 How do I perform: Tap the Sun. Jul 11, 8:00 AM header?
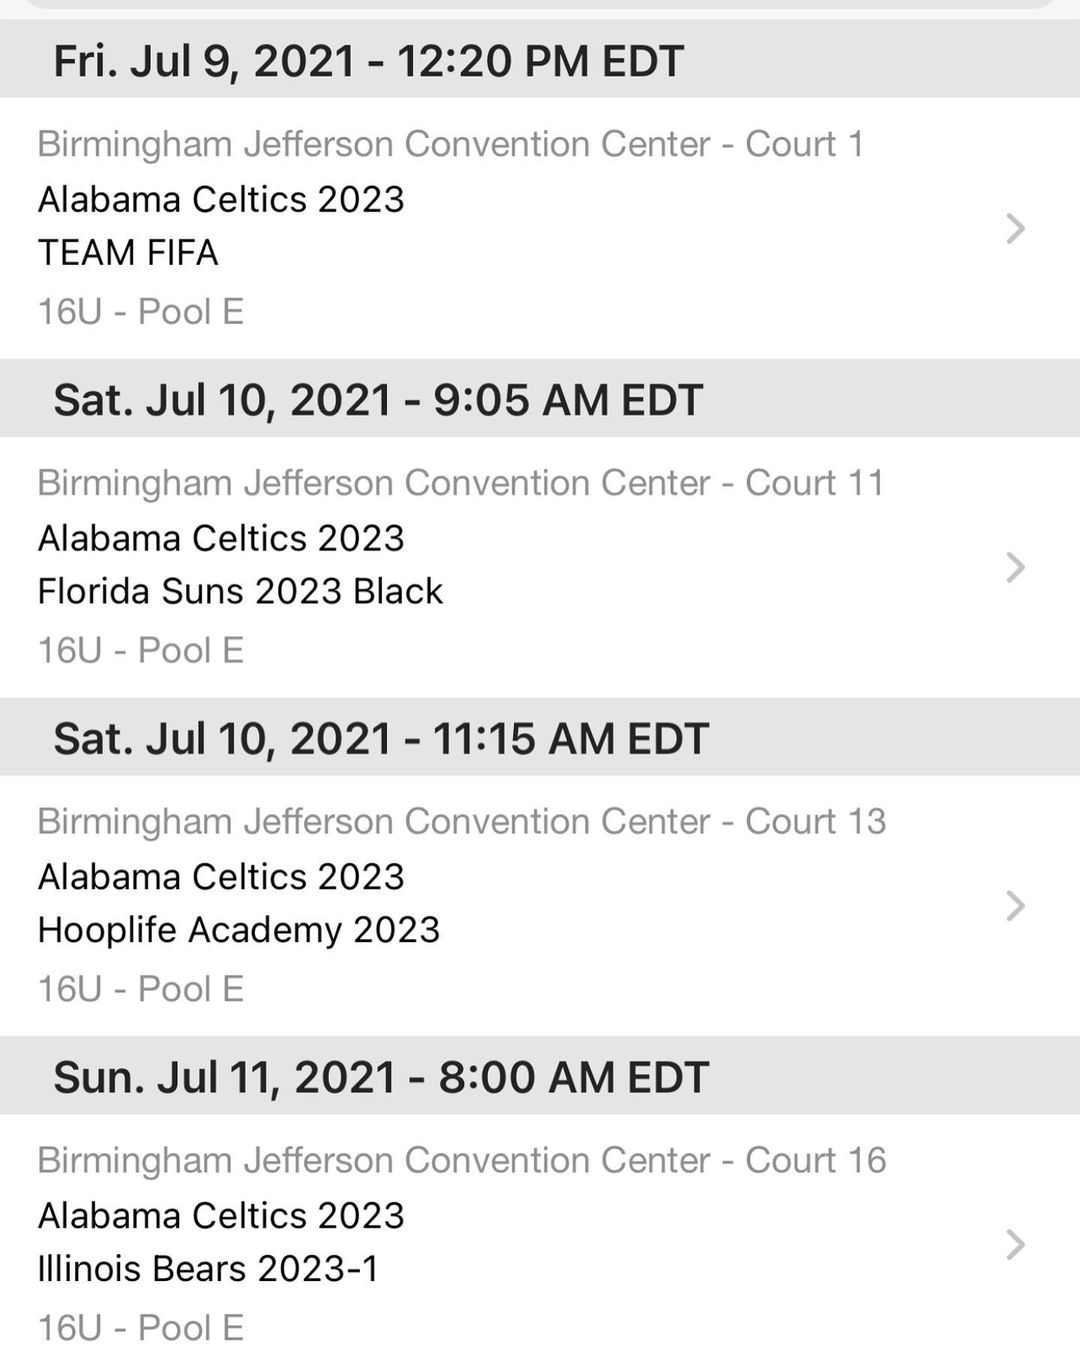[x=381, y=1078]
